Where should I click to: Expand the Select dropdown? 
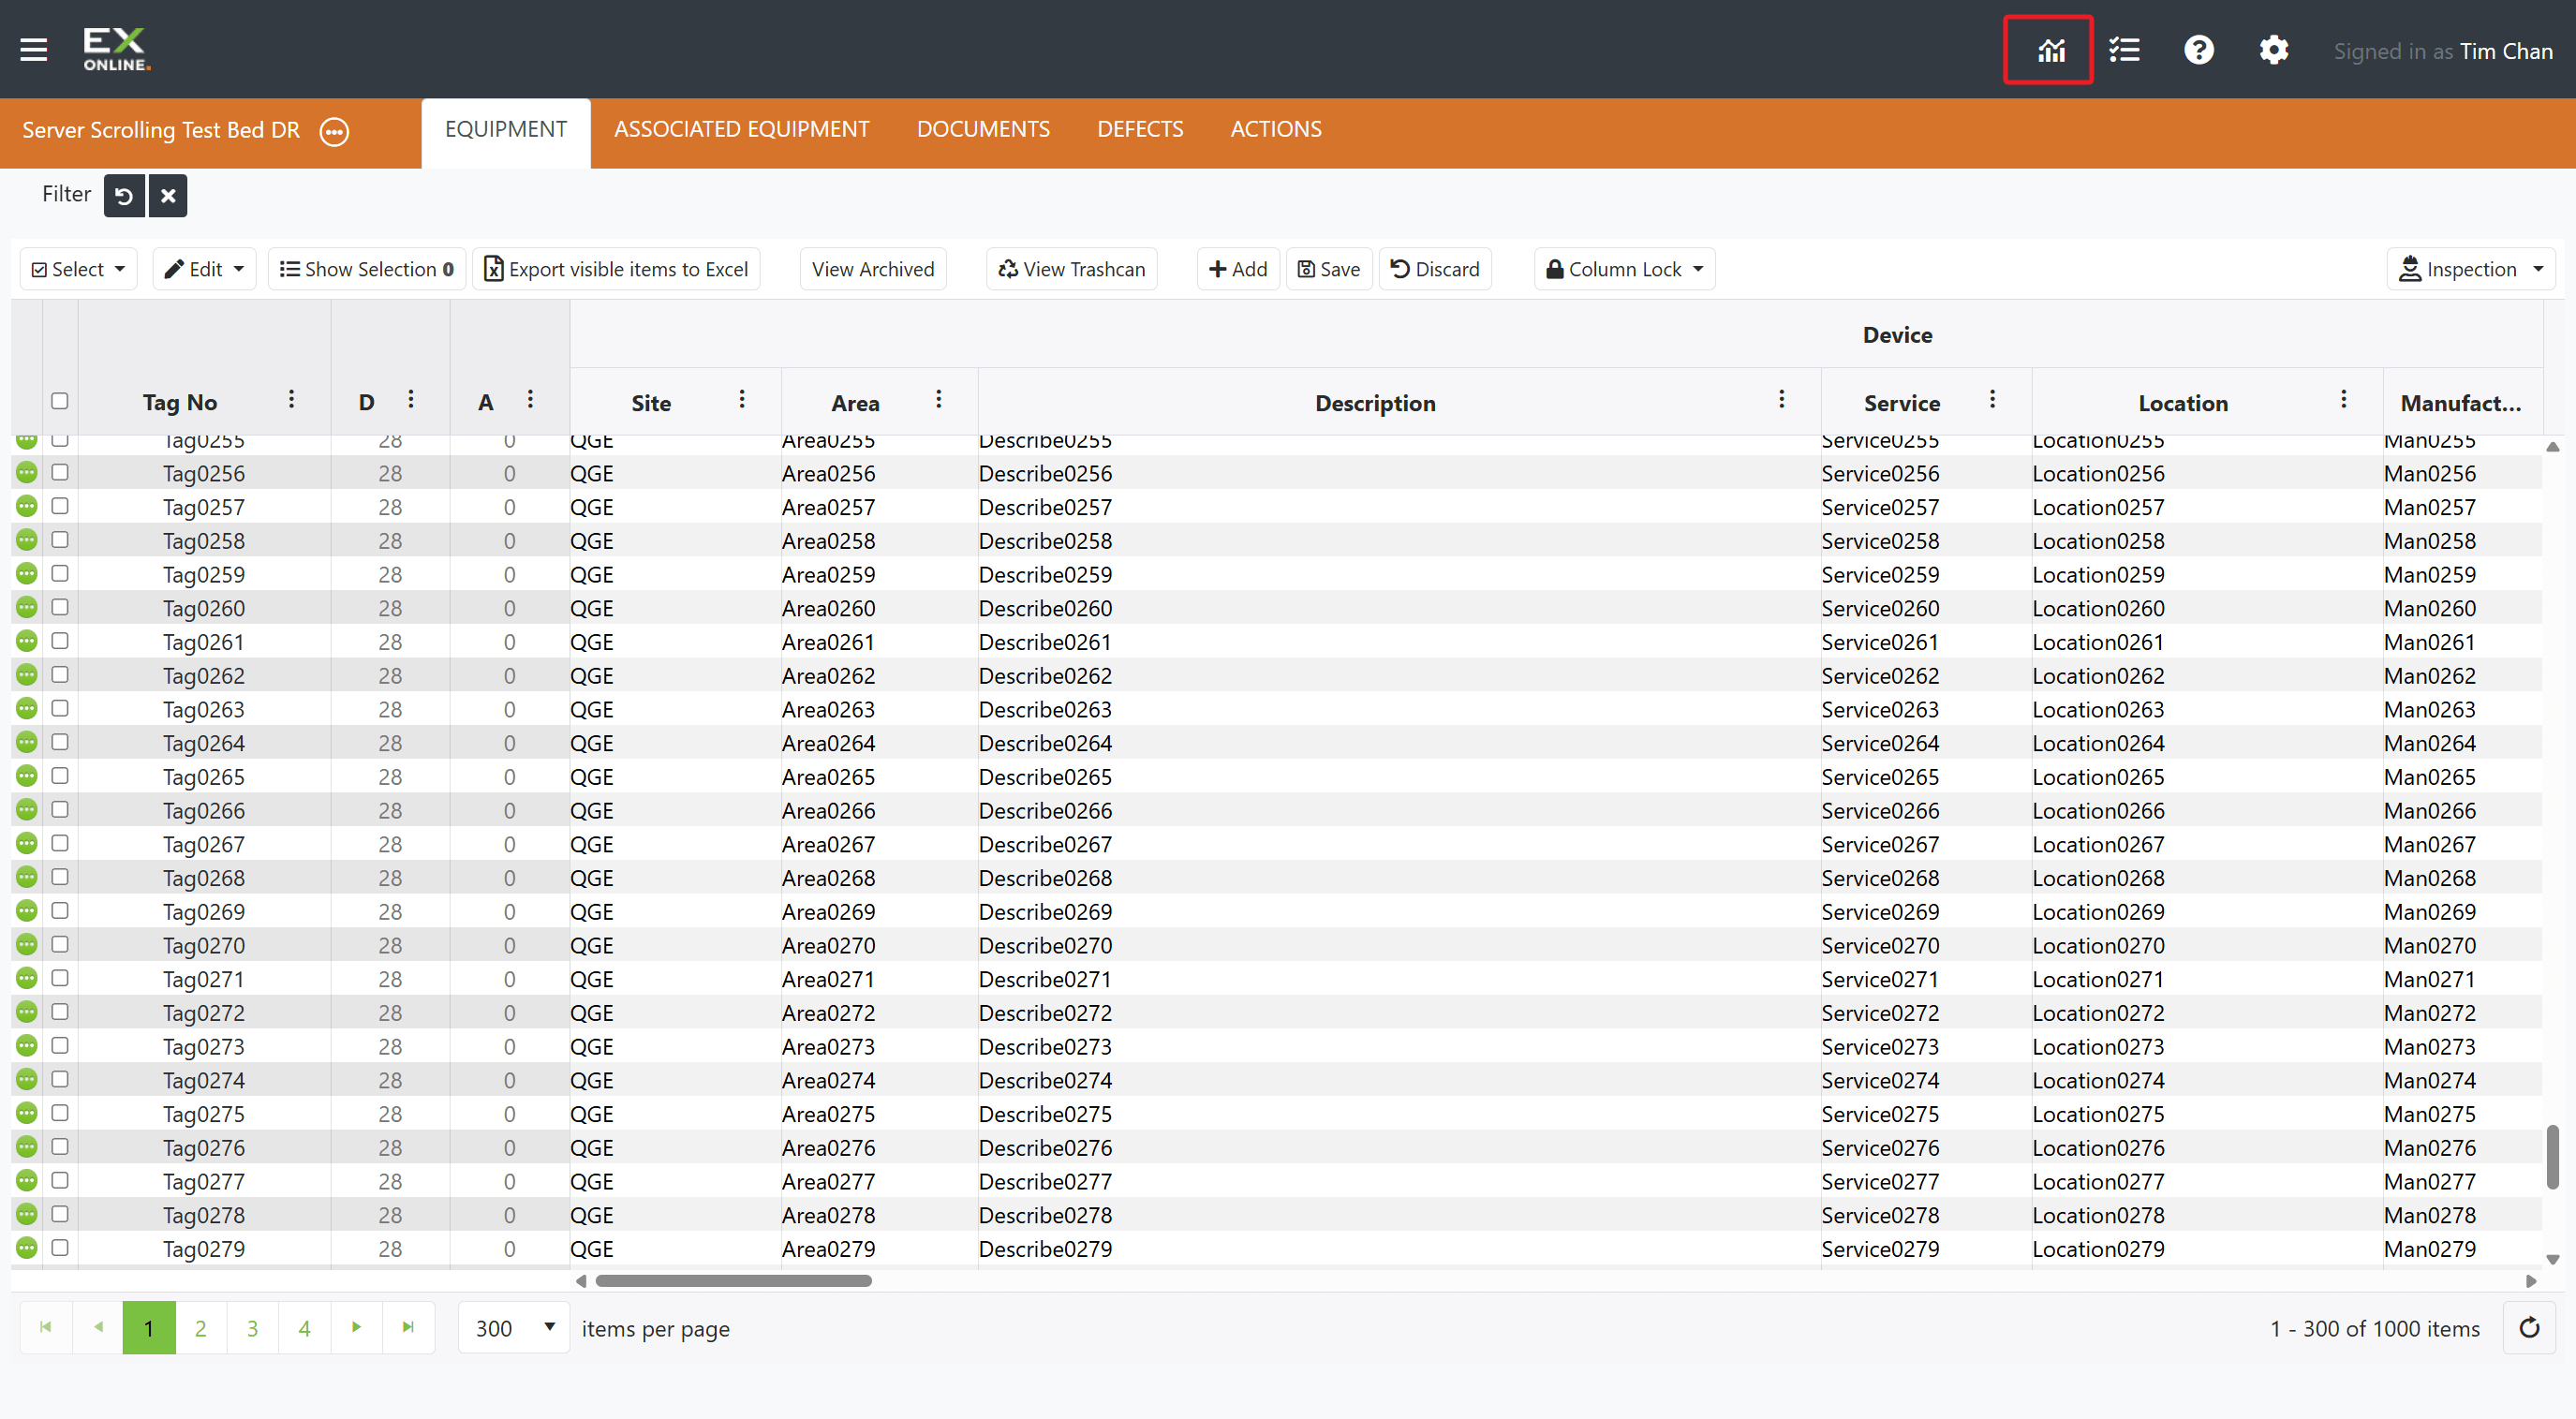[79, 269]
